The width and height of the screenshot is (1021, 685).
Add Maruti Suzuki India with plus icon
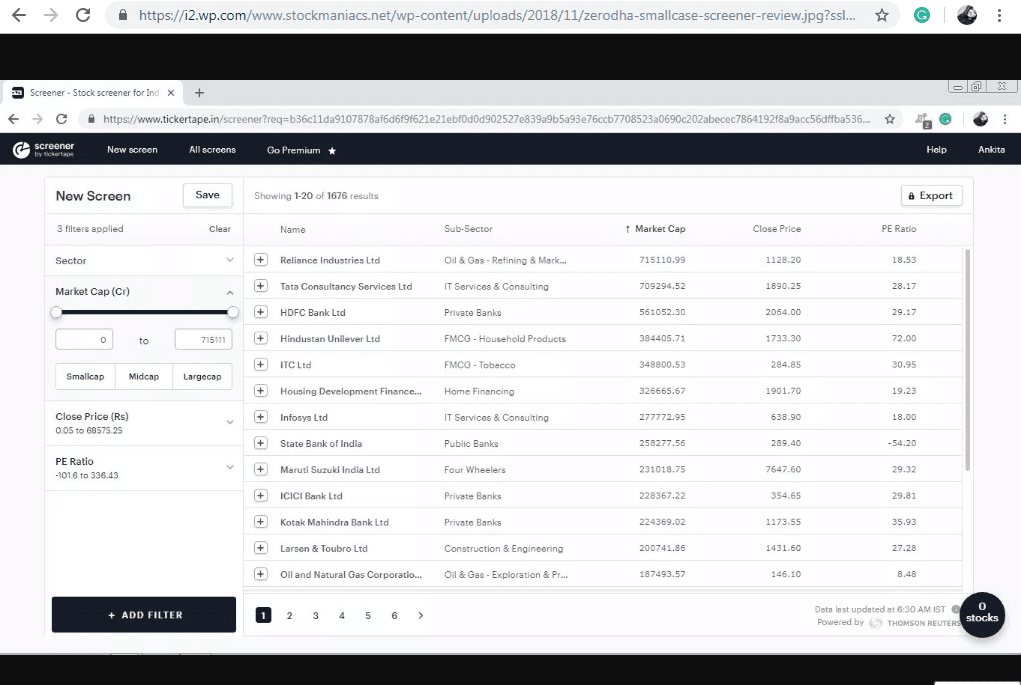click(x=260, y=469)
